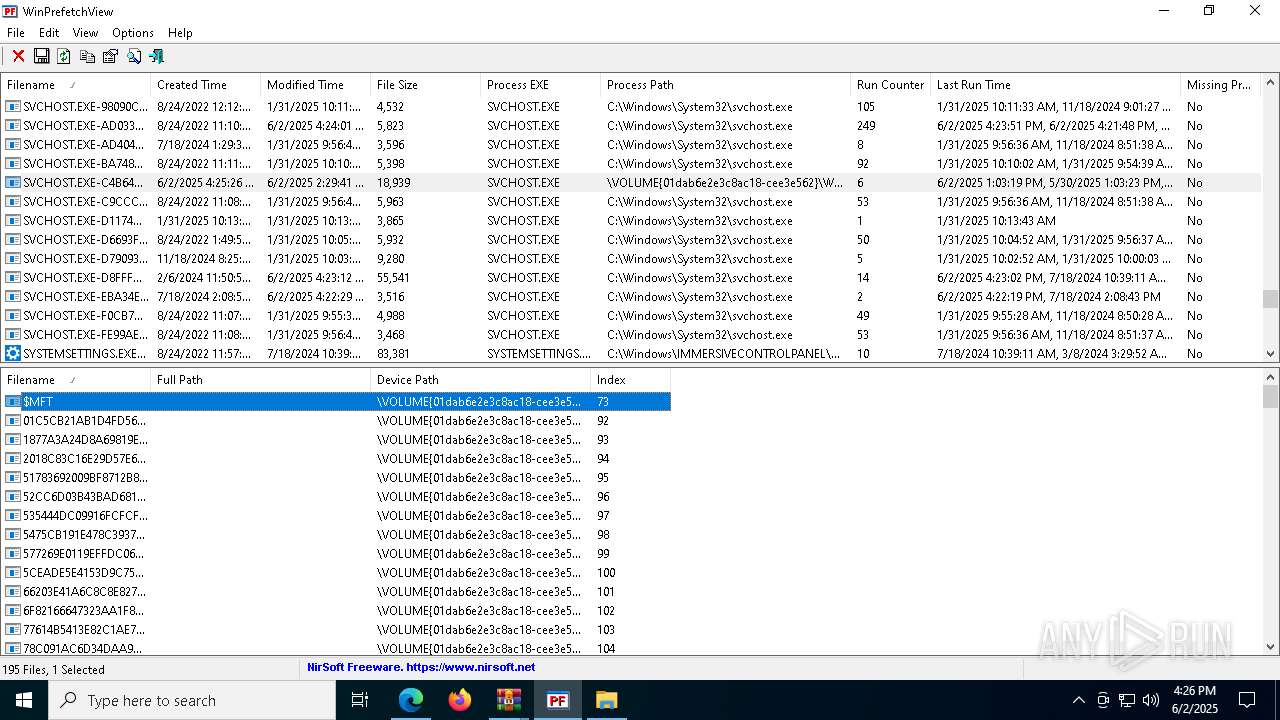Open the File menu

pos(16,33)
